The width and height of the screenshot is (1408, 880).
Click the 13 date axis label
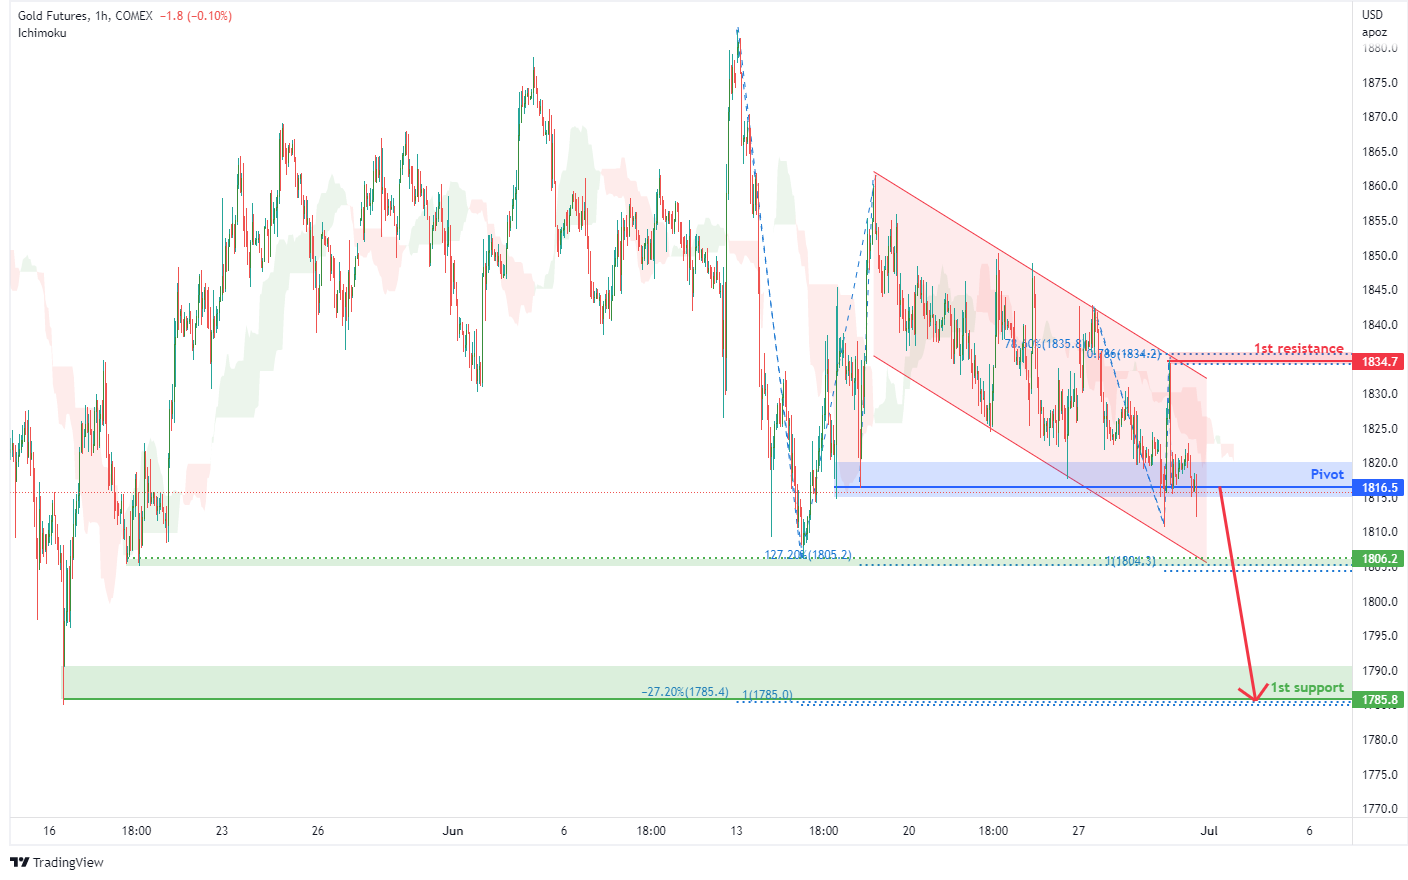click(737, 831)
